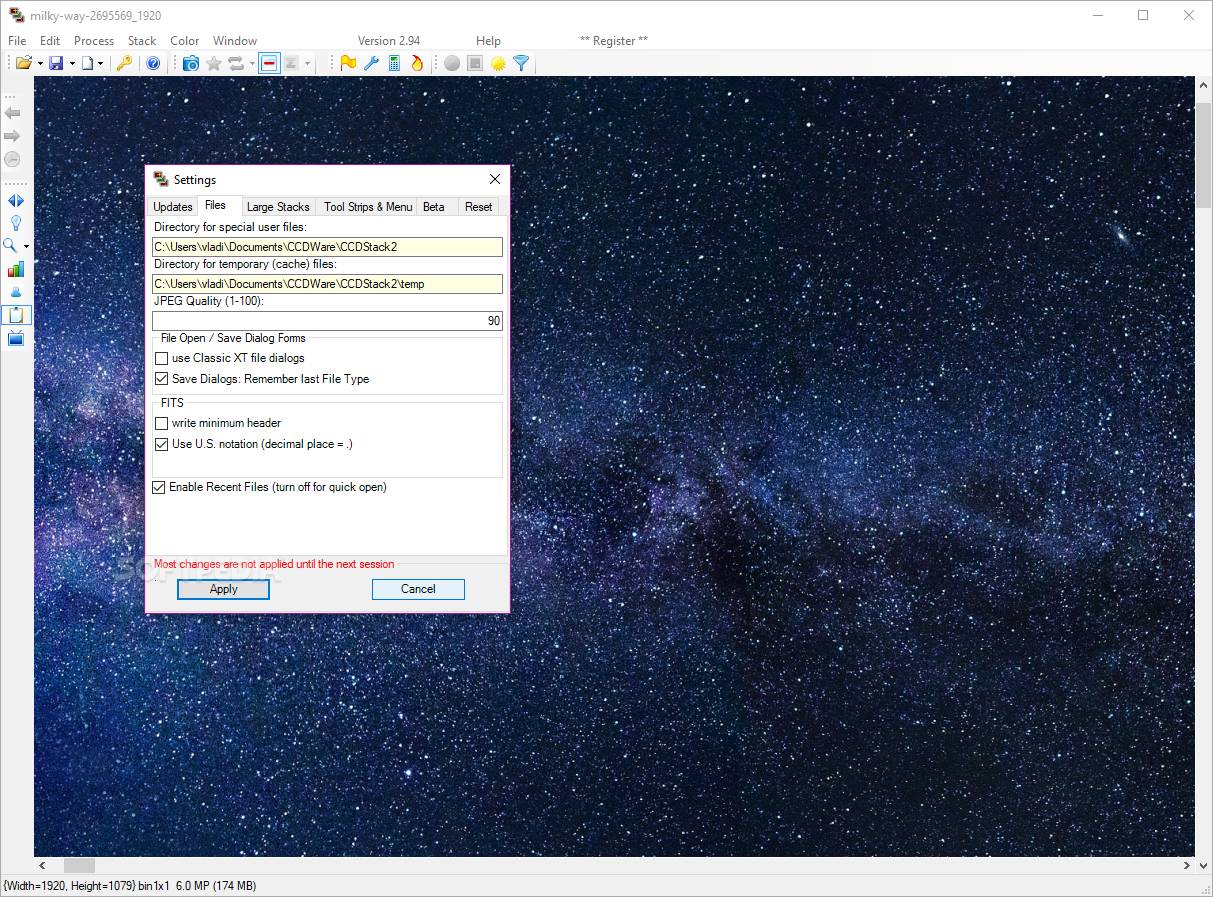Open the Process menu
The height and width of the screenshot is (897, 1213).
point(94,41)
